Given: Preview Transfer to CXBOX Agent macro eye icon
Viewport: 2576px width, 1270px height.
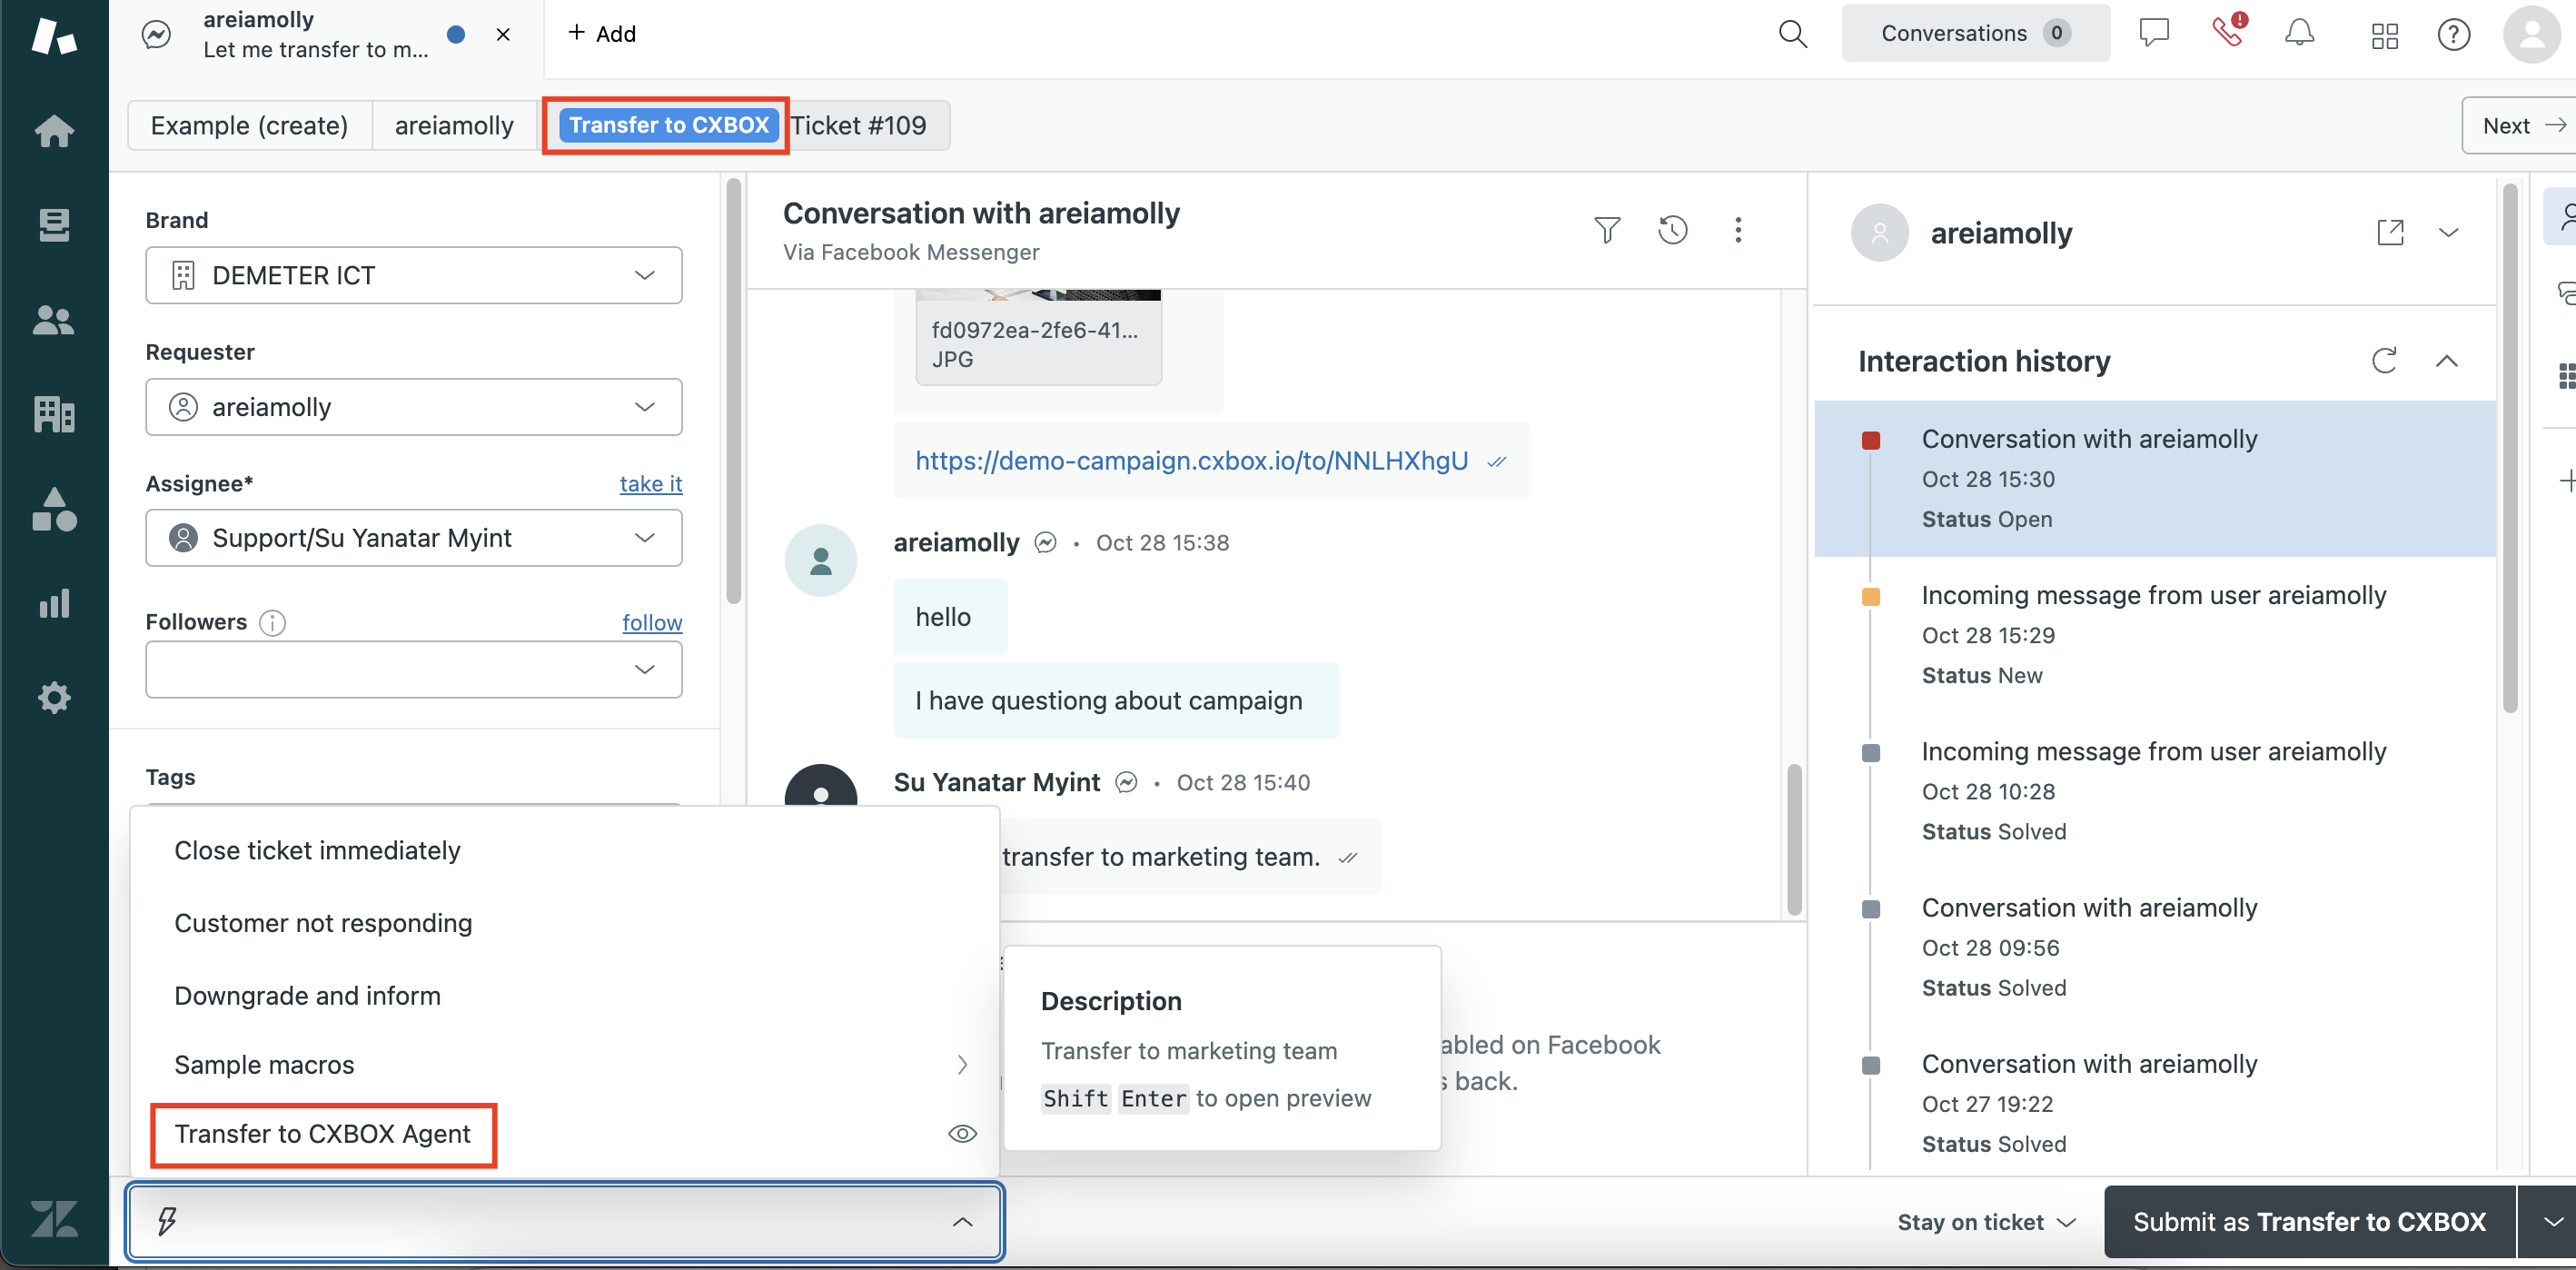Looking at the screenshot, I should 961,1133.
